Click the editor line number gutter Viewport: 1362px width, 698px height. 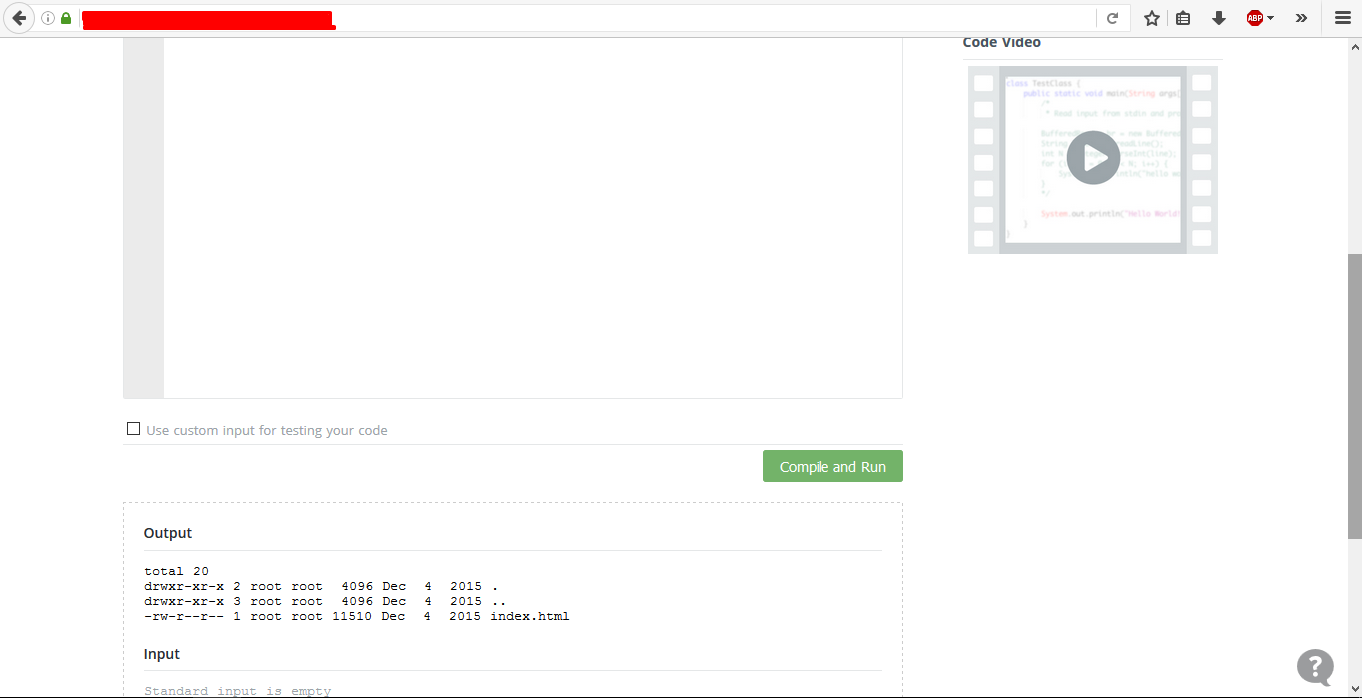144,218
